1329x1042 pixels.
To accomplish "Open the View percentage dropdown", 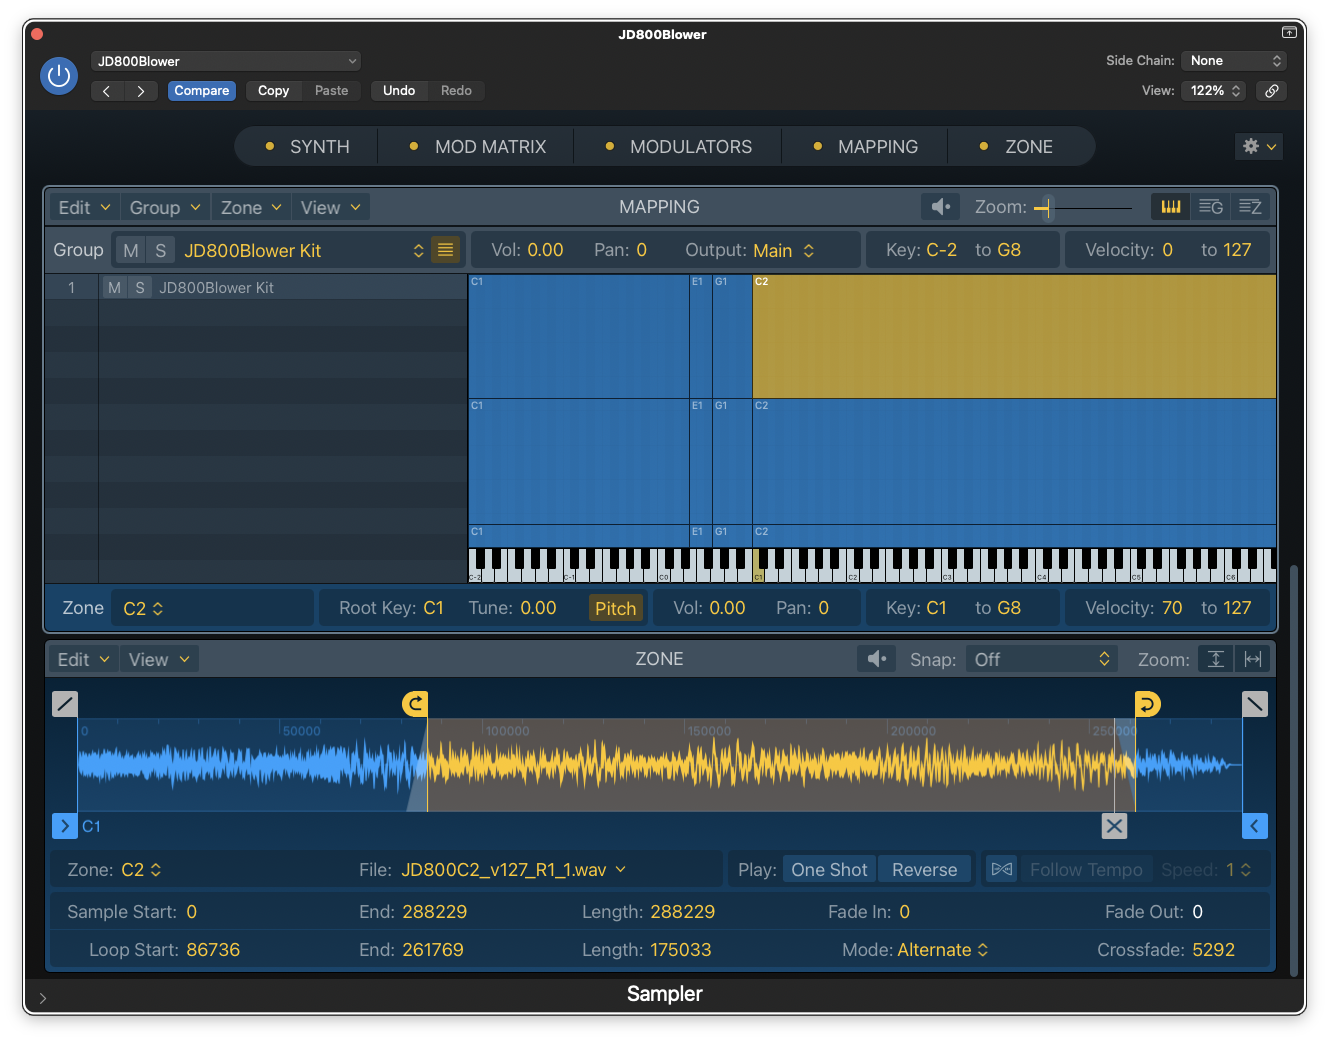I will [x=1214, y=91].
